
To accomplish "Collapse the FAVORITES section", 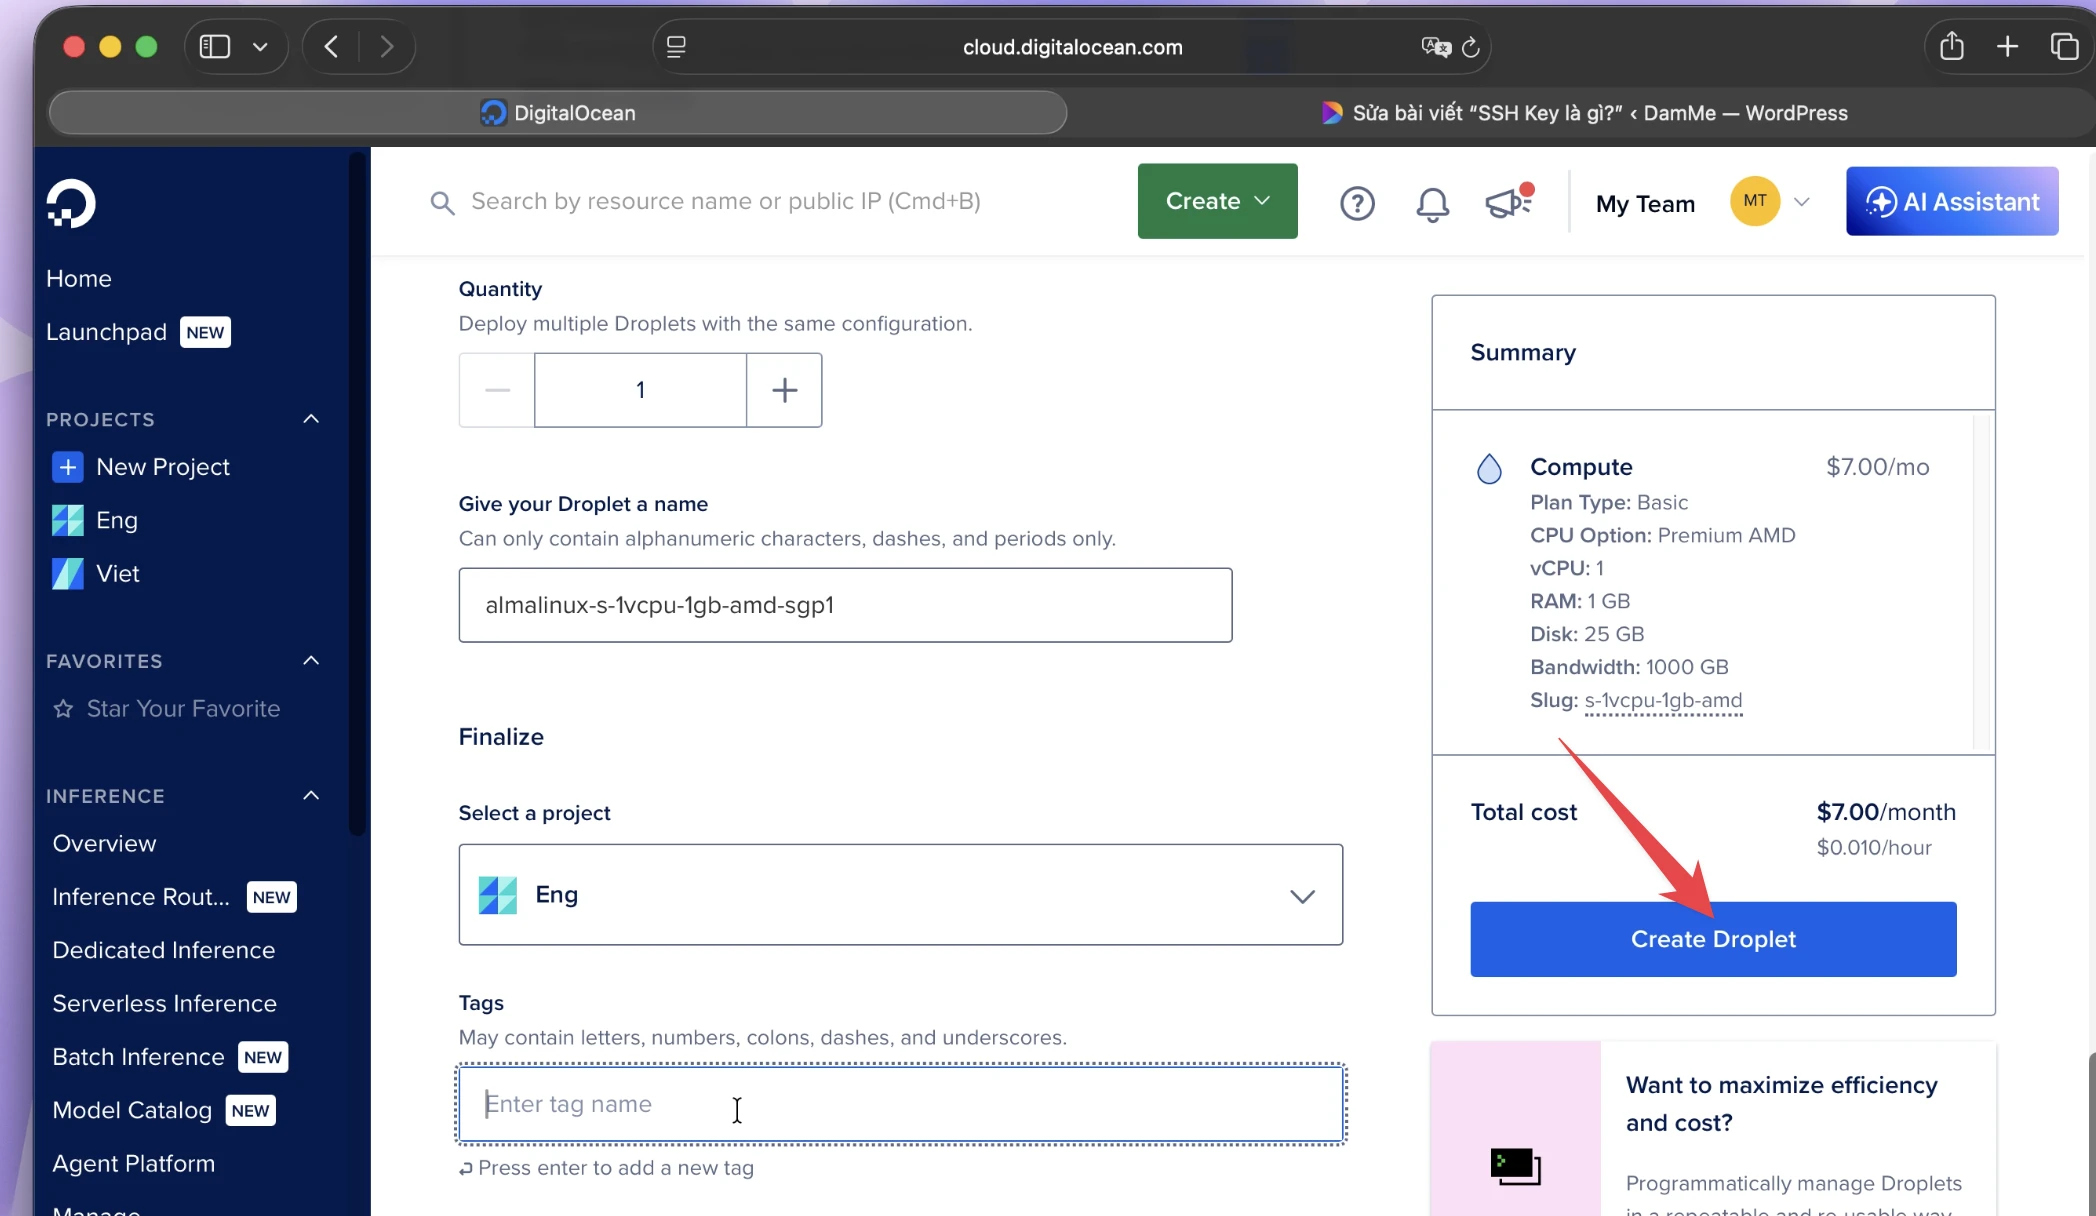I will click(311, 661).
